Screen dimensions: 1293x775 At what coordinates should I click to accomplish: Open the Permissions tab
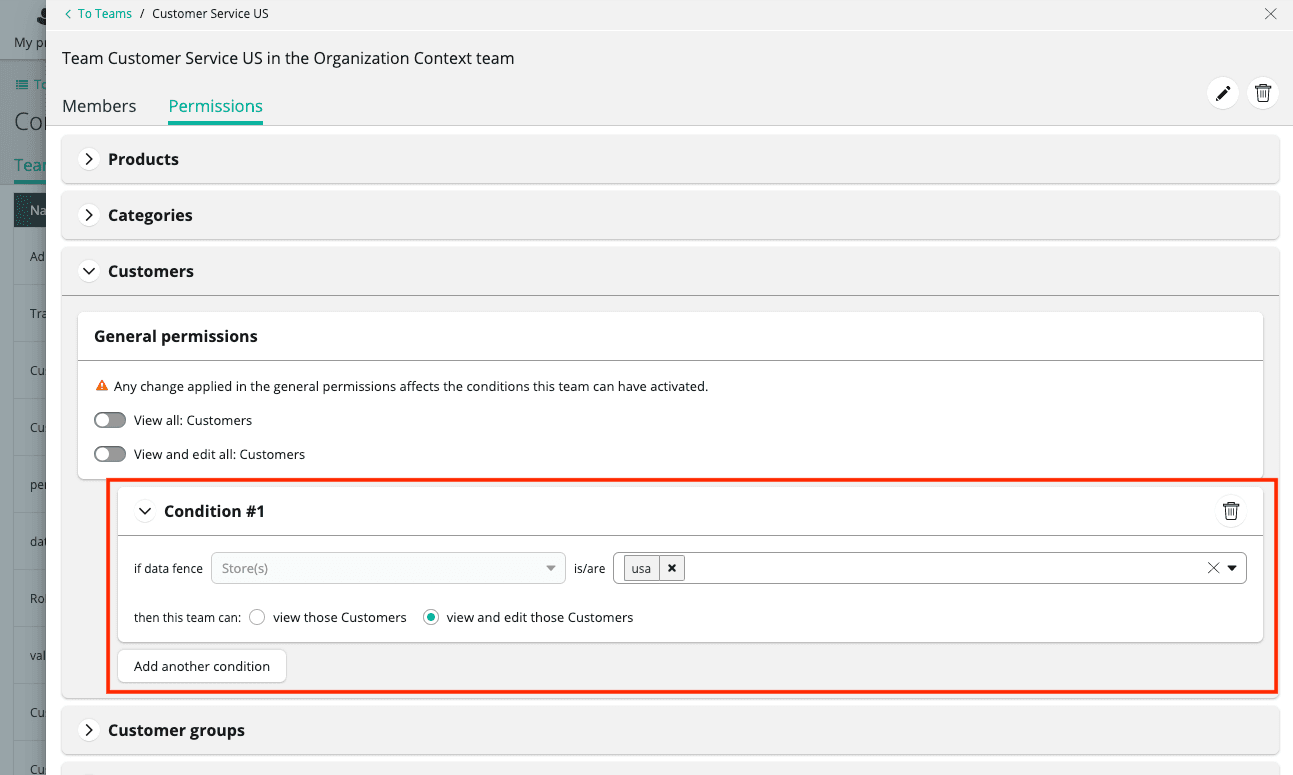pos(215,105)
